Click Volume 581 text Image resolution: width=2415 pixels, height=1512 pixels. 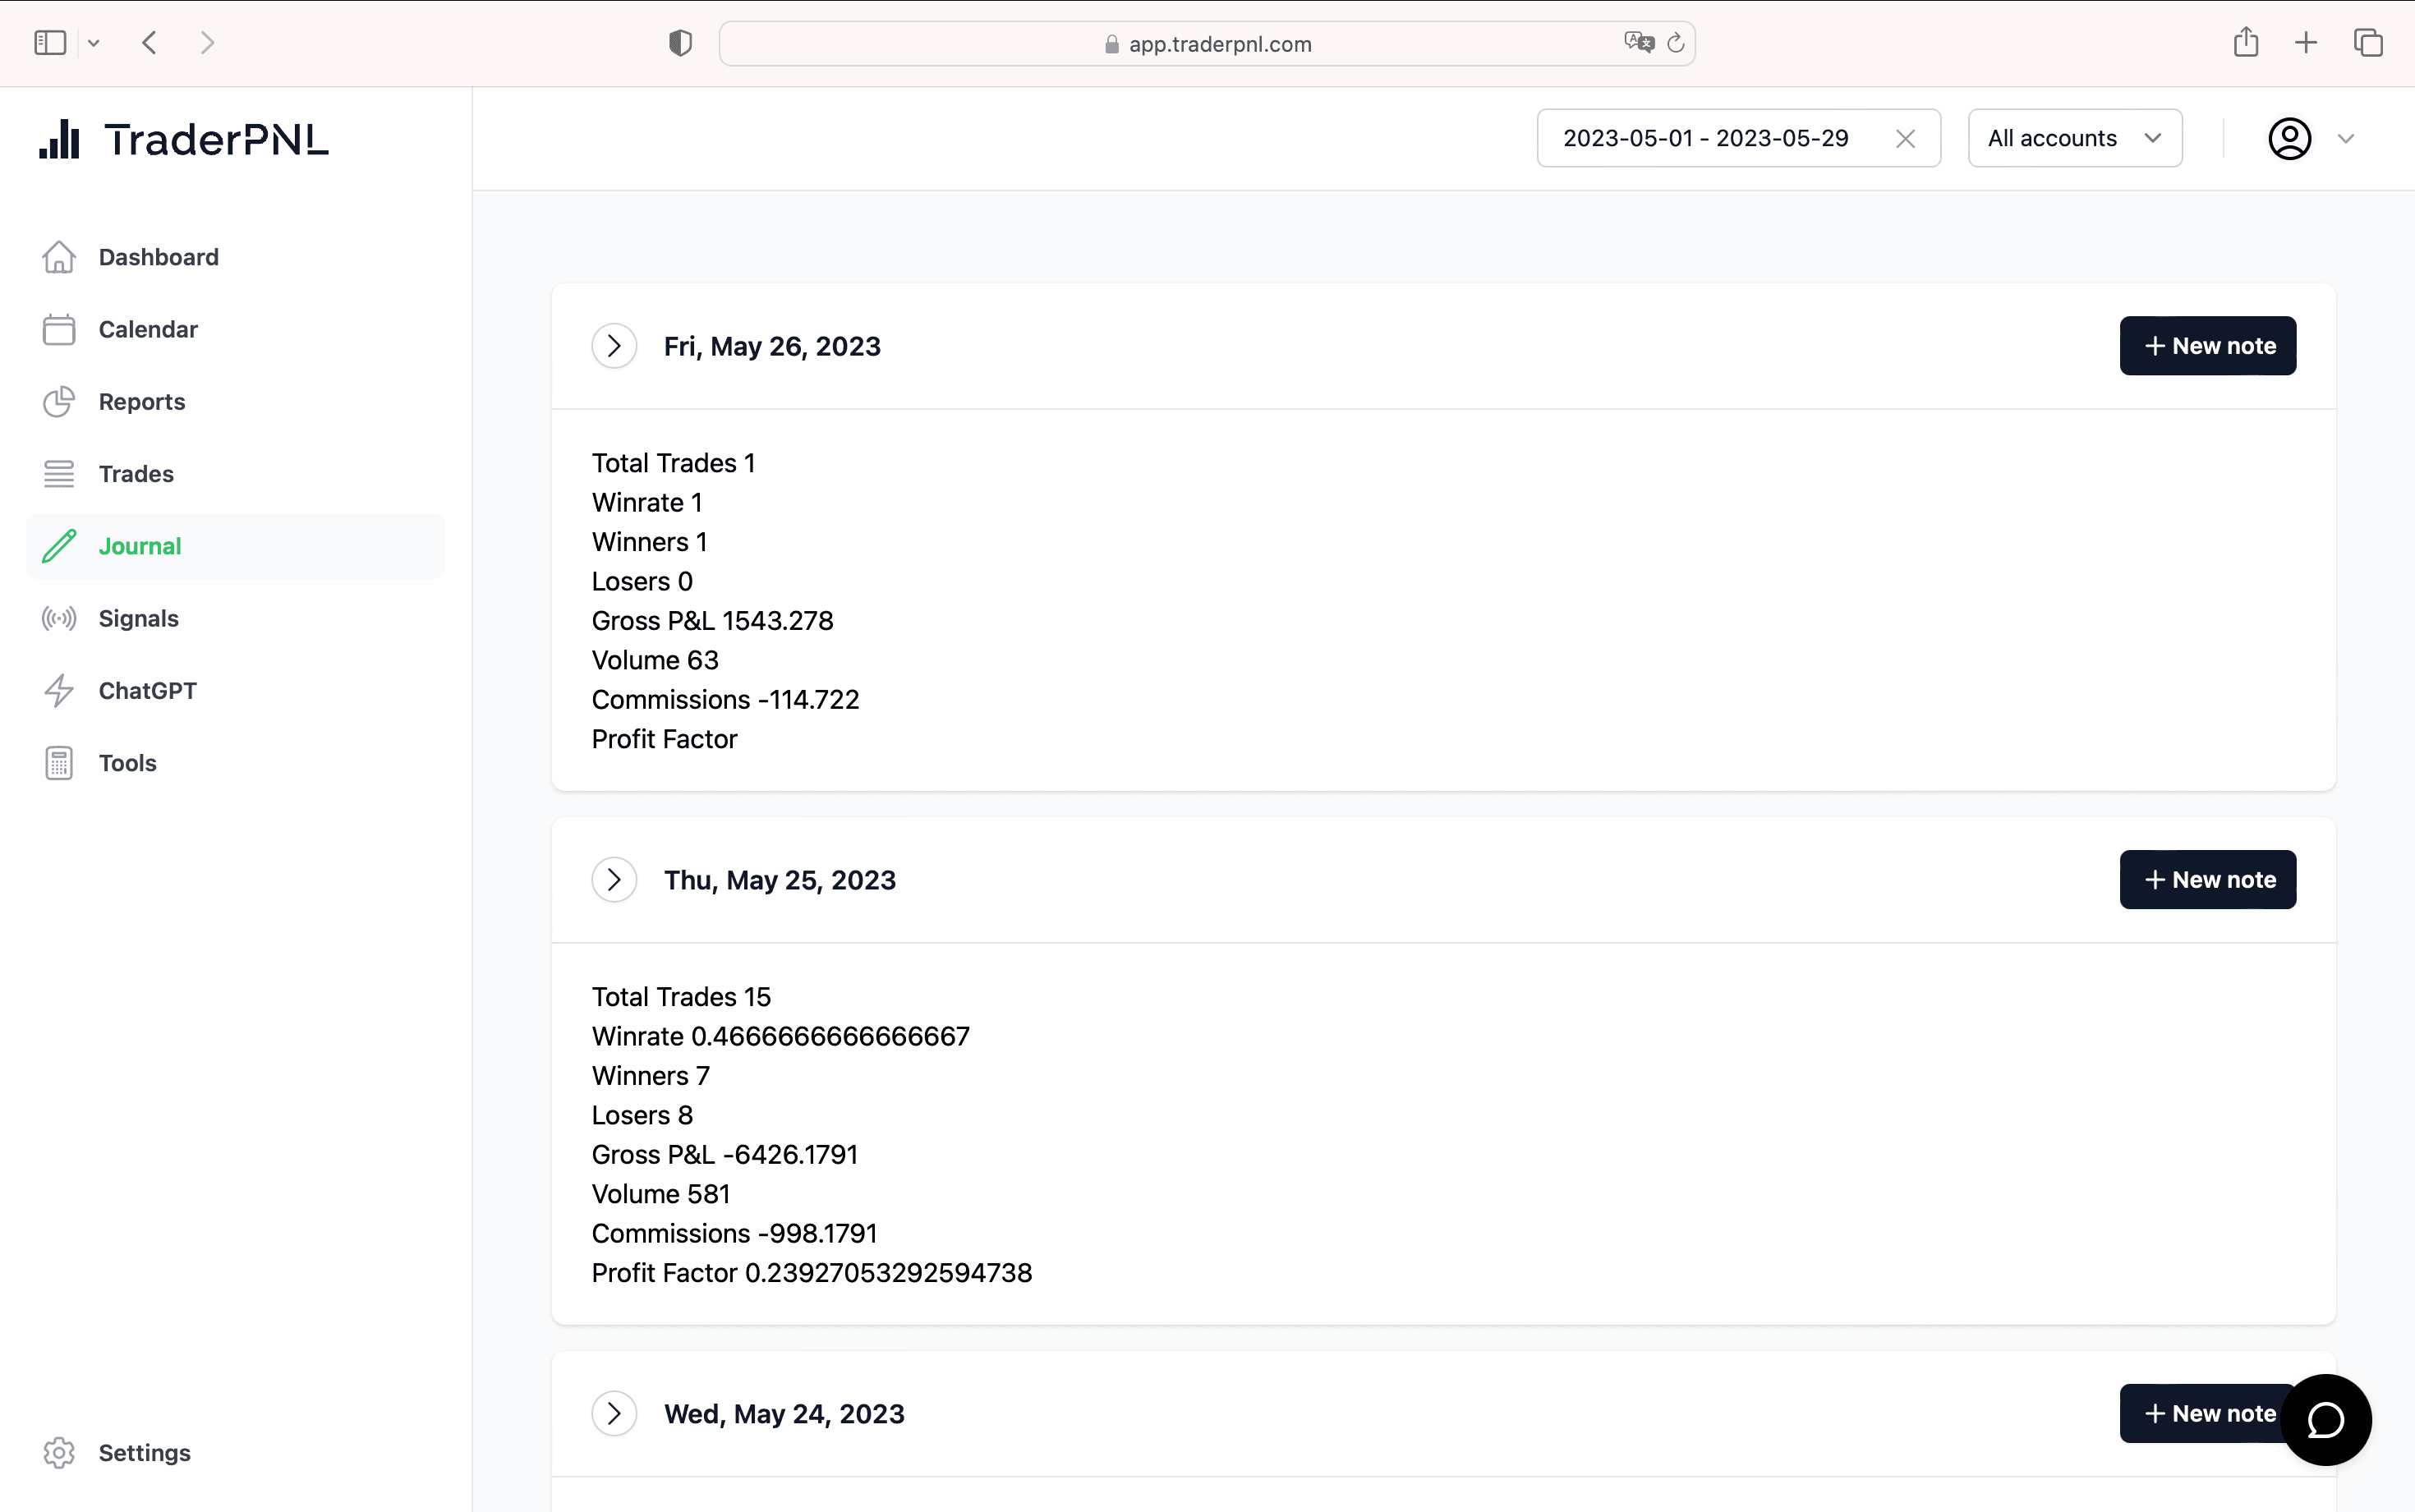click(661, 1194)
